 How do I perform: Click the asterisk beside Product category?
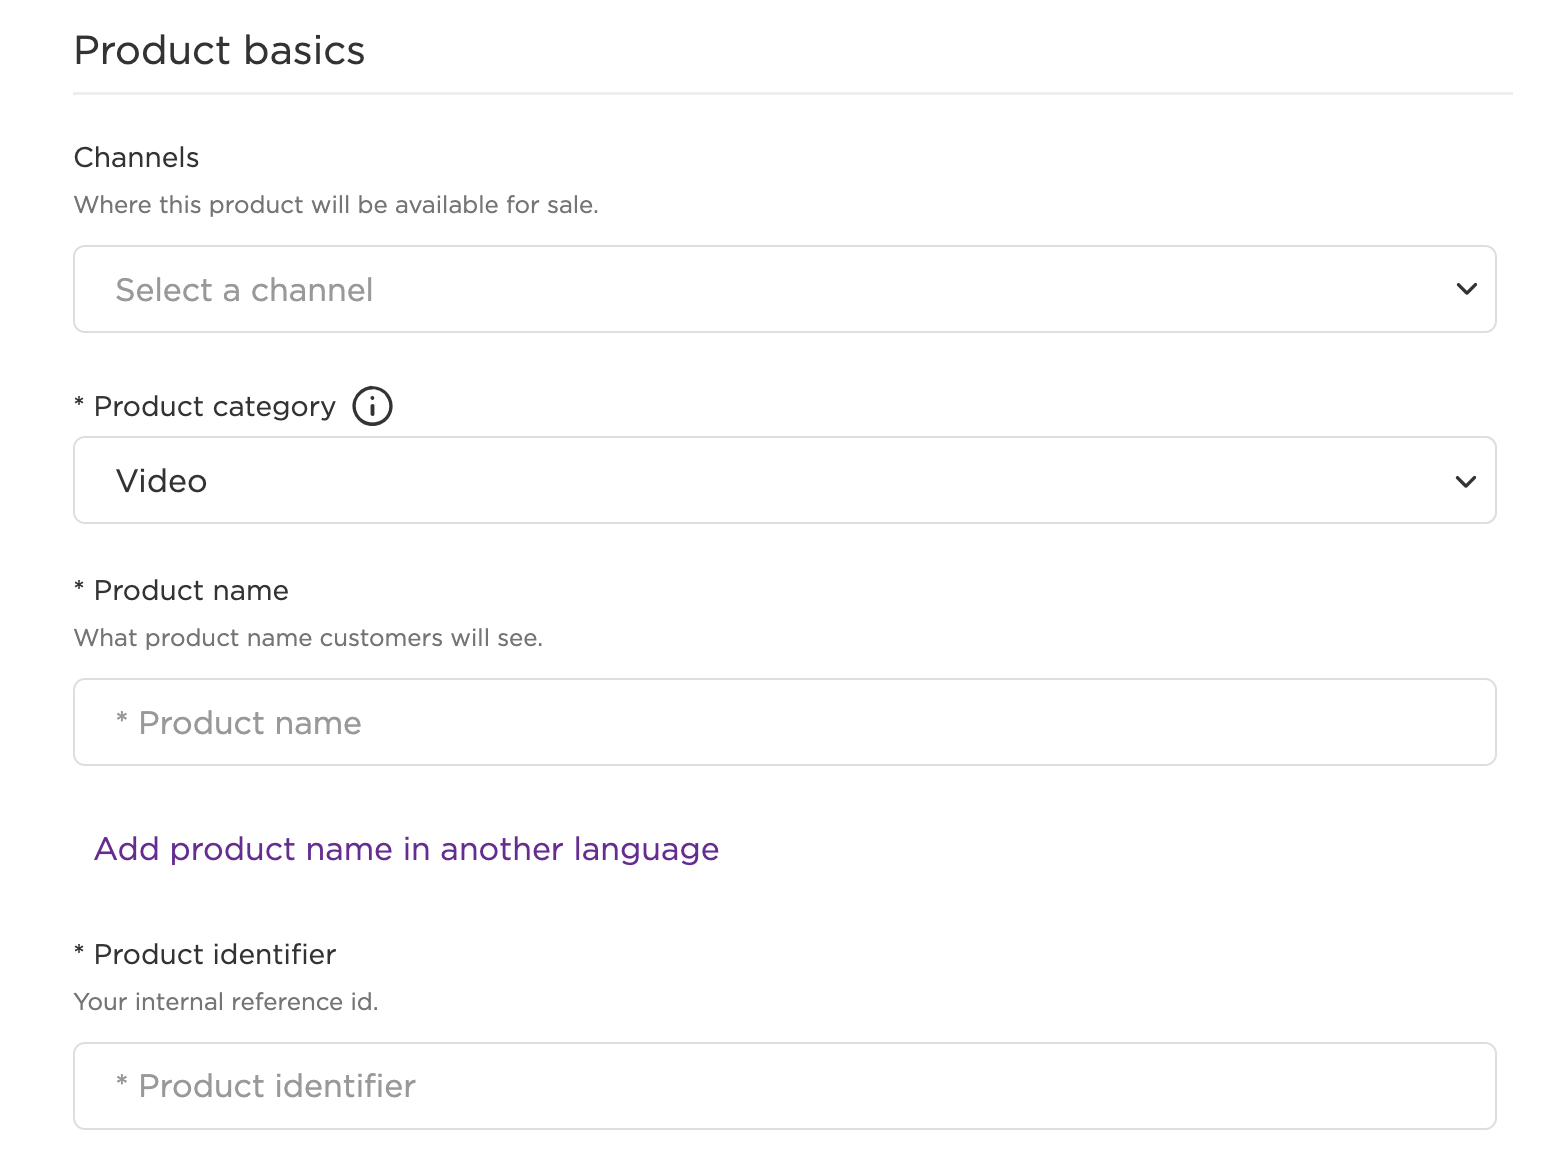click(79, 402)
